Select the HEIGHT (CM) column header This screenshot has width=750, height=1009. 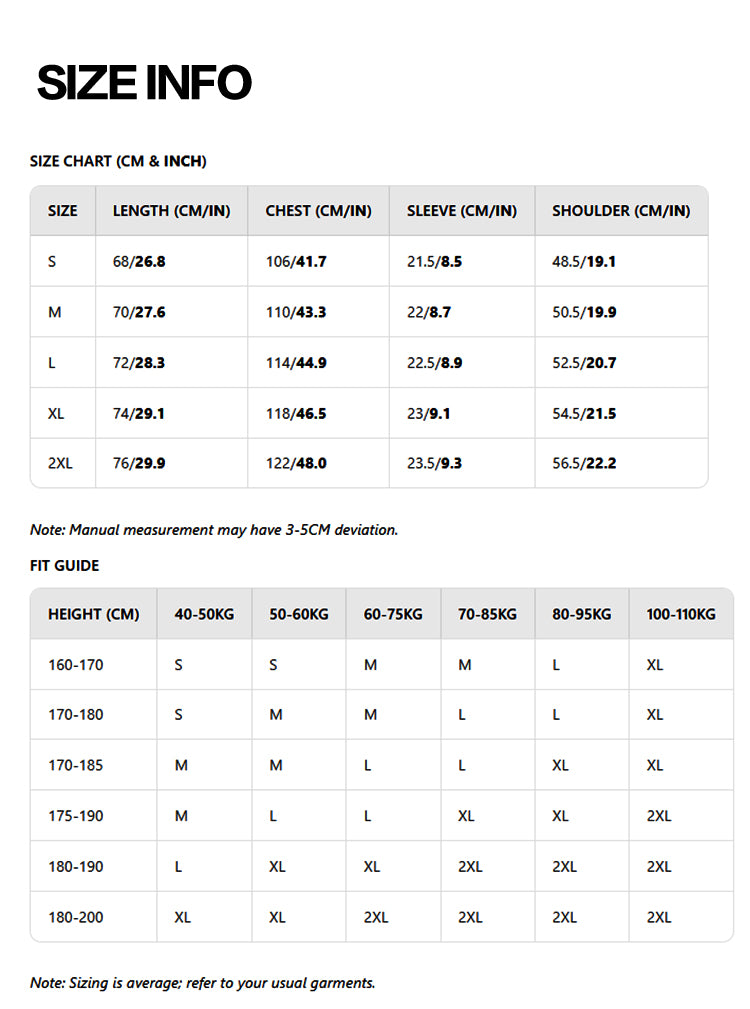pos(94,614)
